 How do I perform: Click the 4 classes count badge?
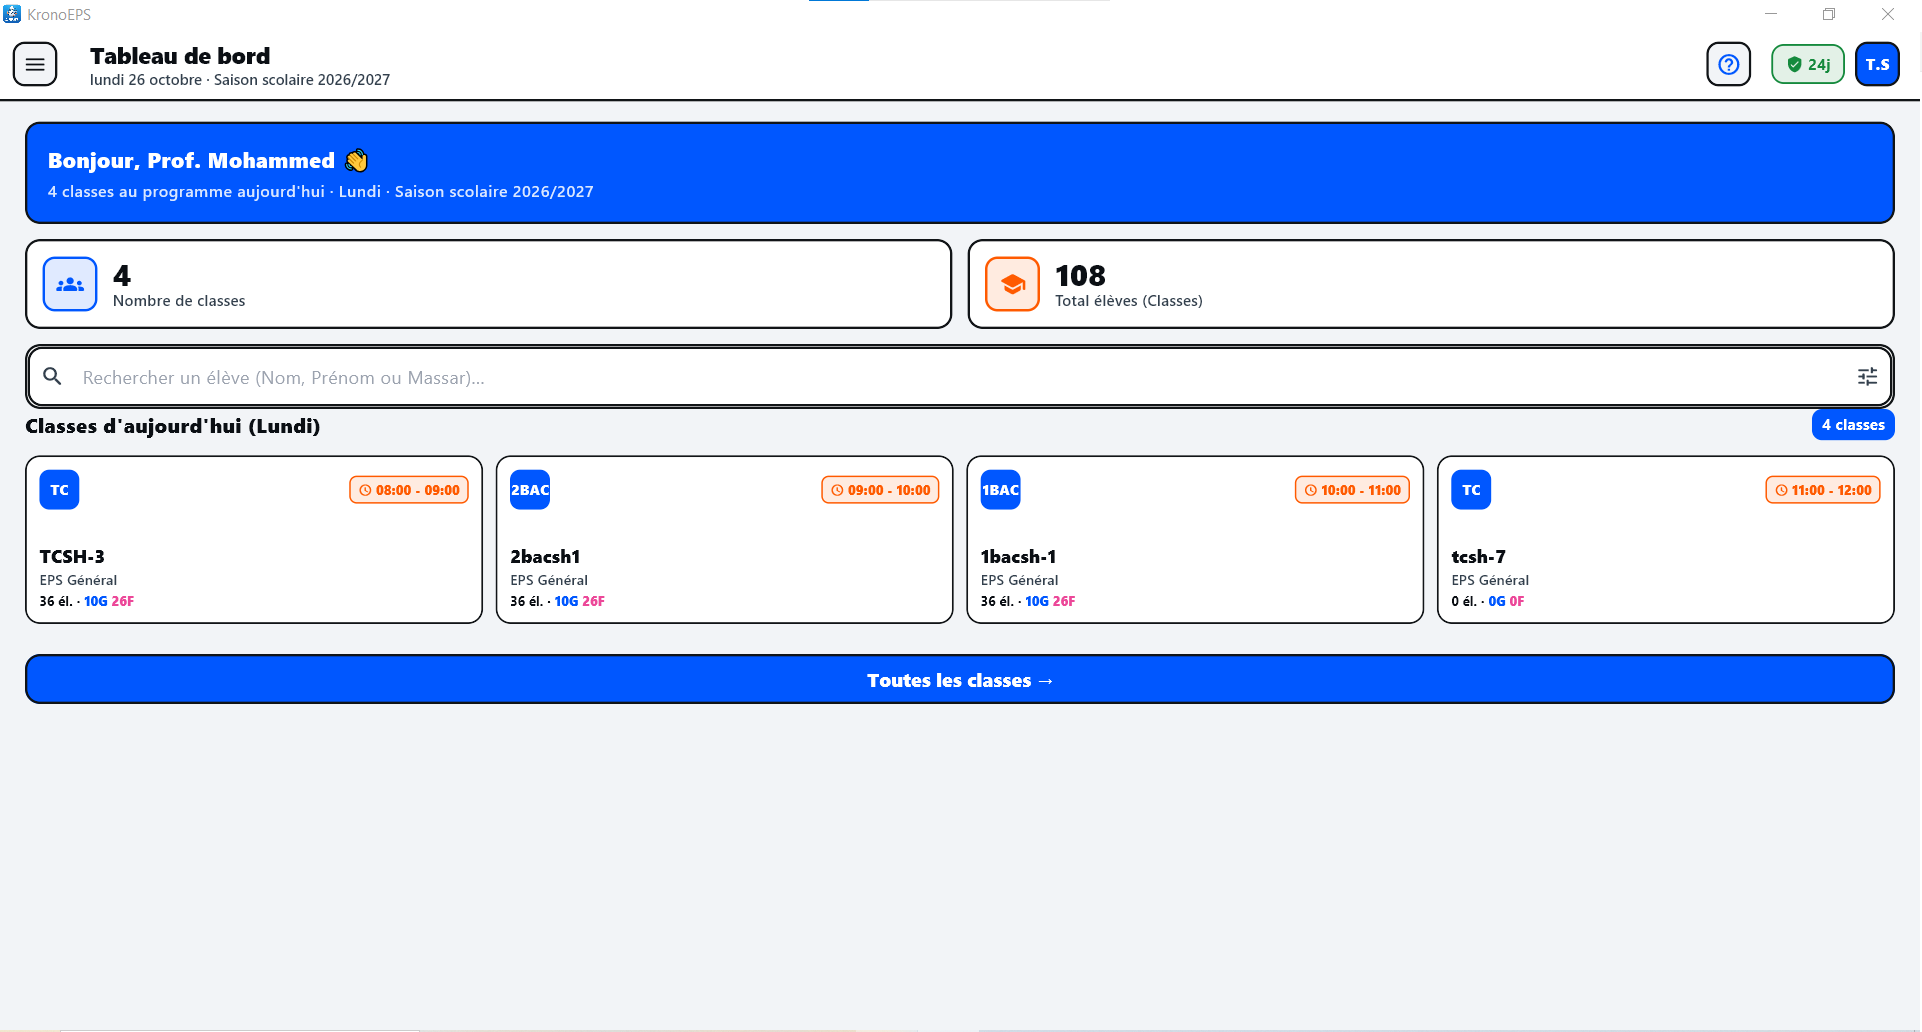point(1853,425)
